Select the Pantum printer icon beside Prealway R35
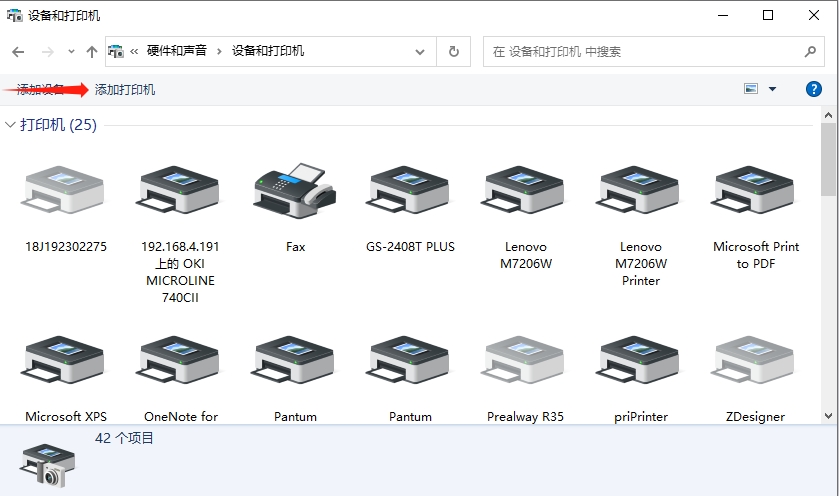 tap(408, 360)
